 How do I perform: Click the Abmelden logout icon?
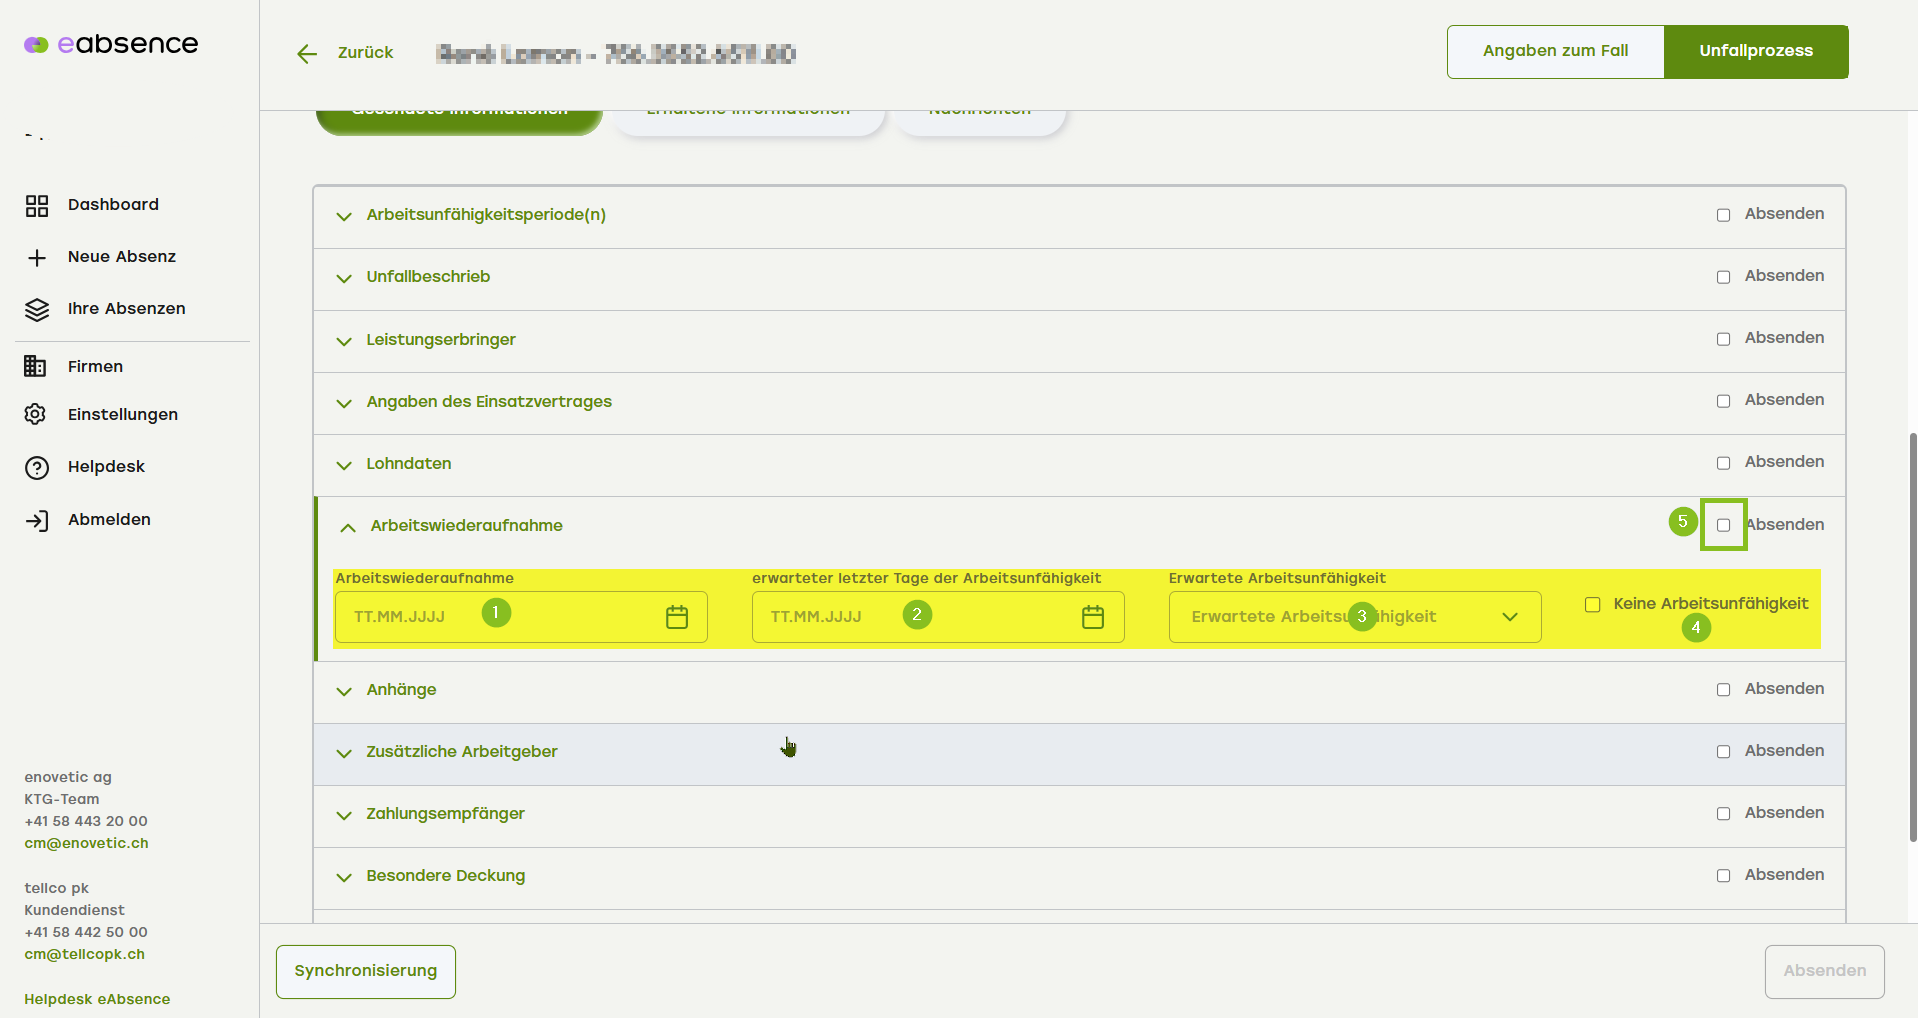(x=37, y=521)
